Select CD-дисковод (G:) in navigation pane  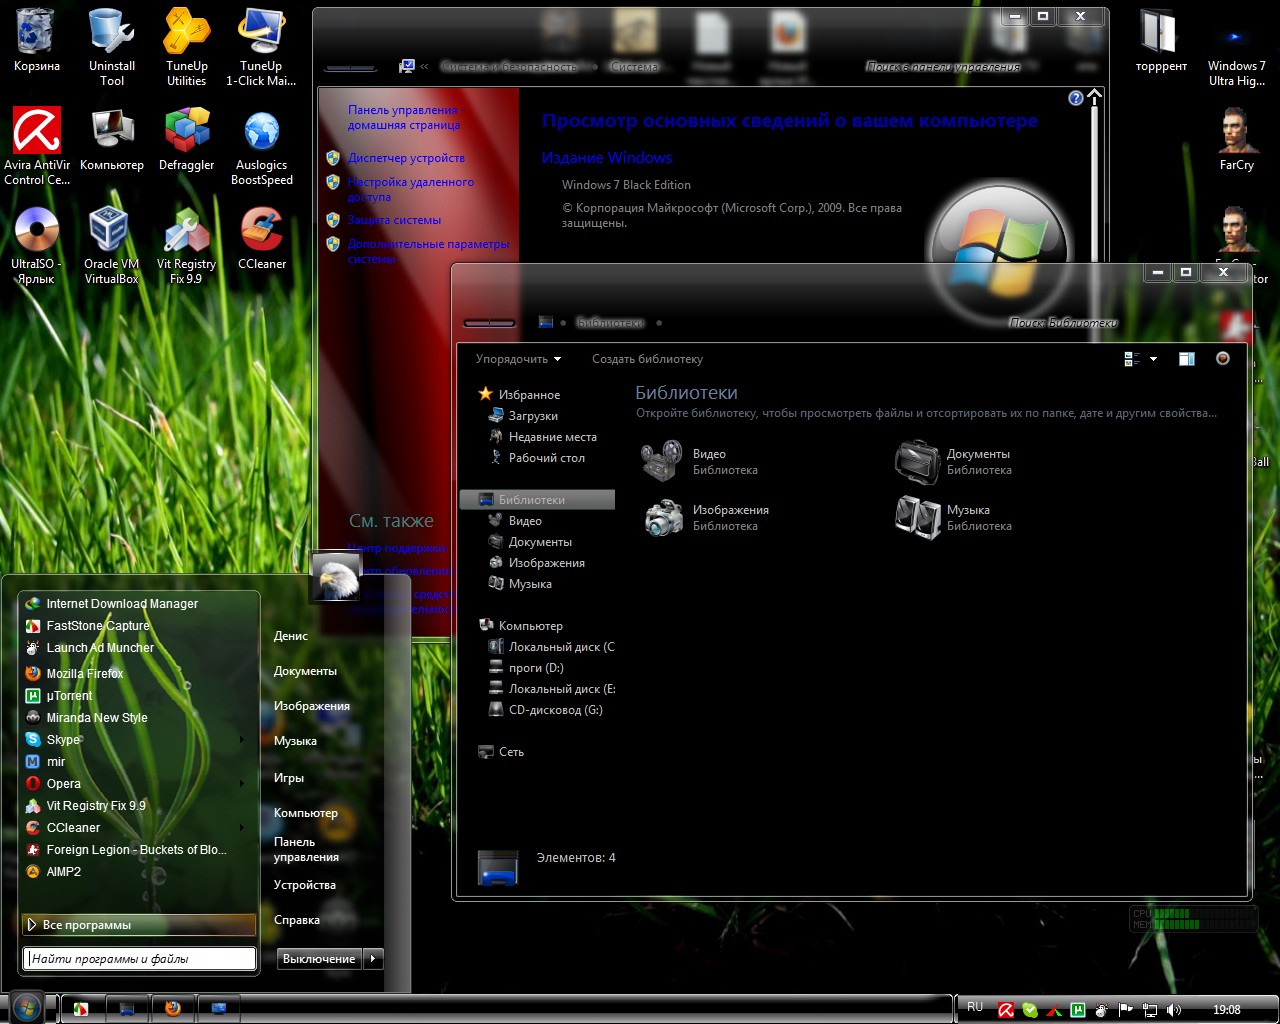555,710
